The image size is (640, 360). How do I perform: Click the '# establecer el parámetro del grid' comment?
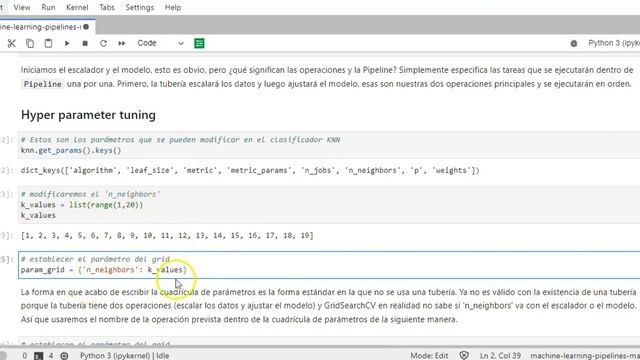pos(95,259)
